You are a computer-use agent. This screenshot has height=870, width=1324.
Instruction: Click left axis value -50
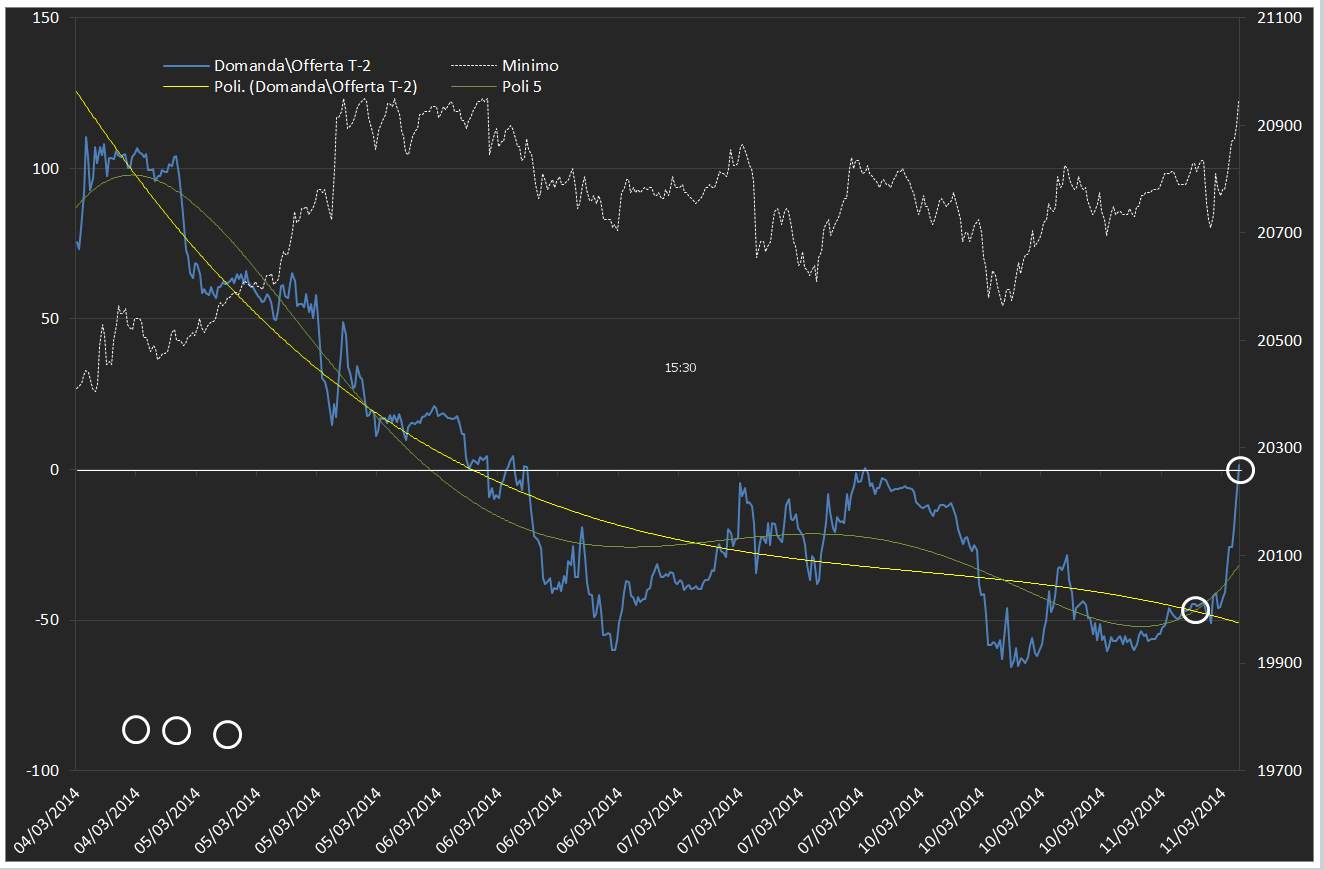click(47, 620)
